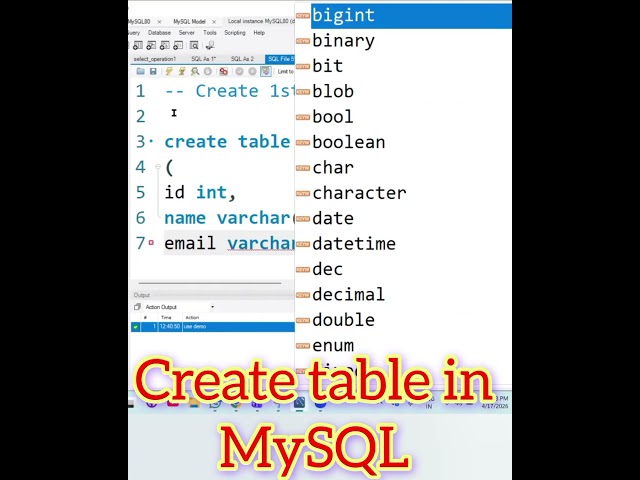Click the date and time in the taskbar
The image size is (640, 480).
495,402
